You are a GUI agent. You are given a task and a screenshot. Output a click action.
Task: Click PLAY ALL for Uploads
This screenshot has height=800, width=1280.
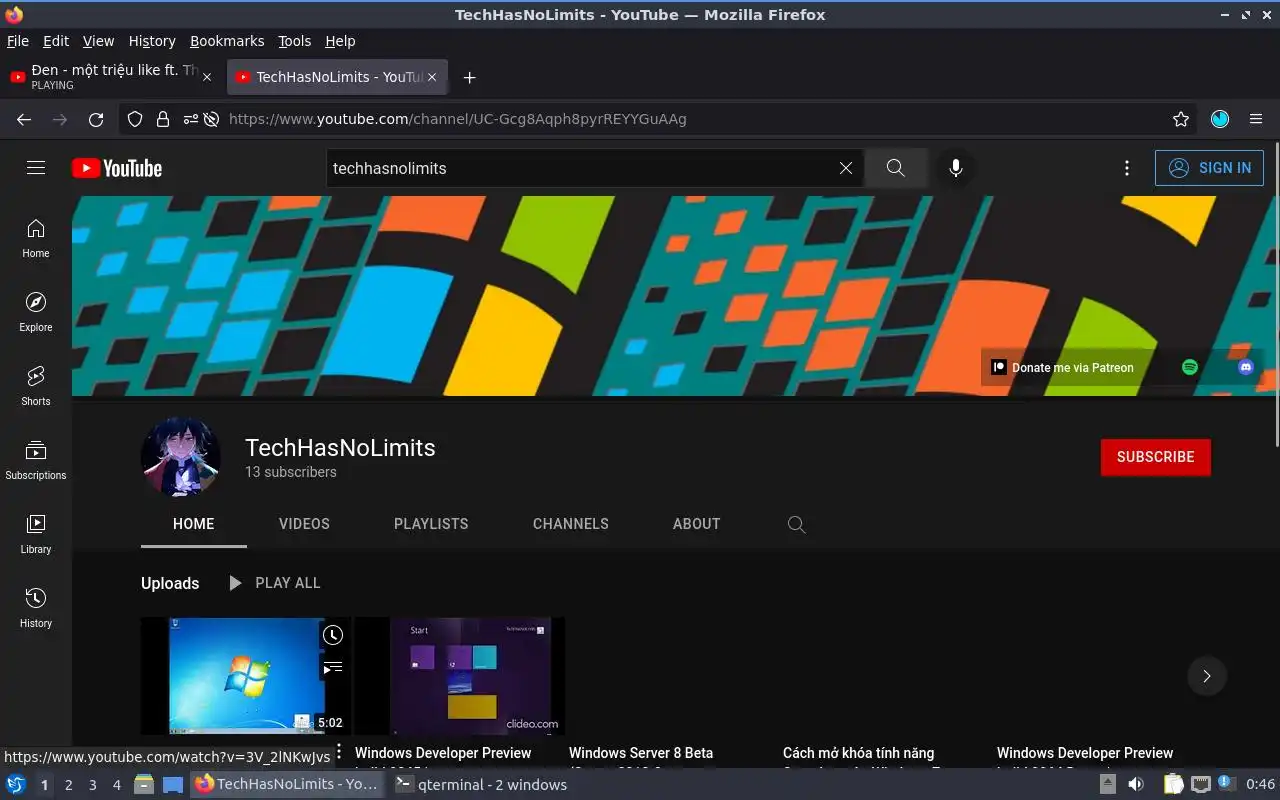point(274,583)
